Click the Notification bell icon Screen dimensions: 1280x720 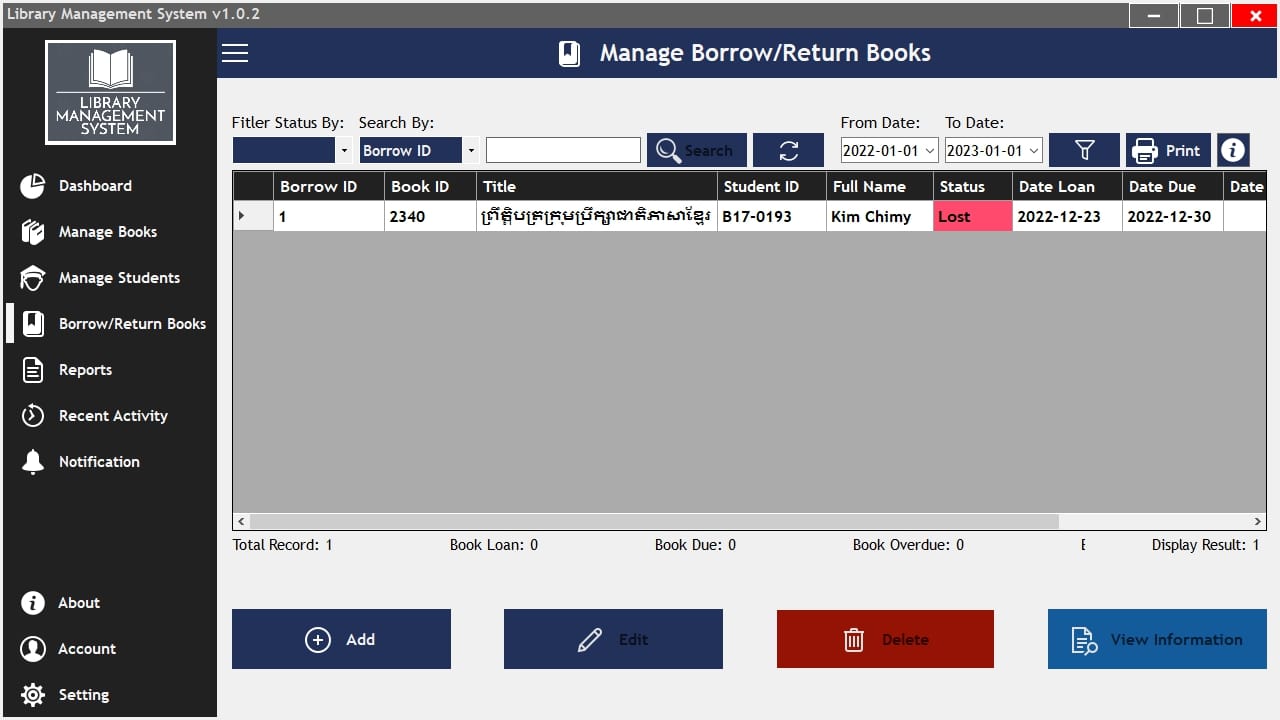[x=33, y=462]
